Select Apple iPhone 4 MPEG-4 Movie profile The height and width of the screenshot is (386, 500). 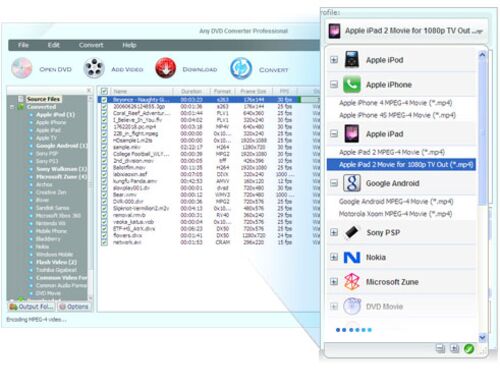[396, 103]
